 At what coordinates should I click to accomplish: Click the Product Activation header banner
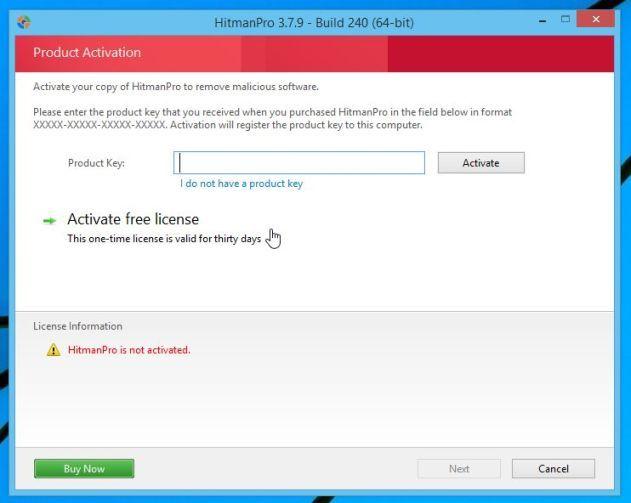tap(314, 54)
